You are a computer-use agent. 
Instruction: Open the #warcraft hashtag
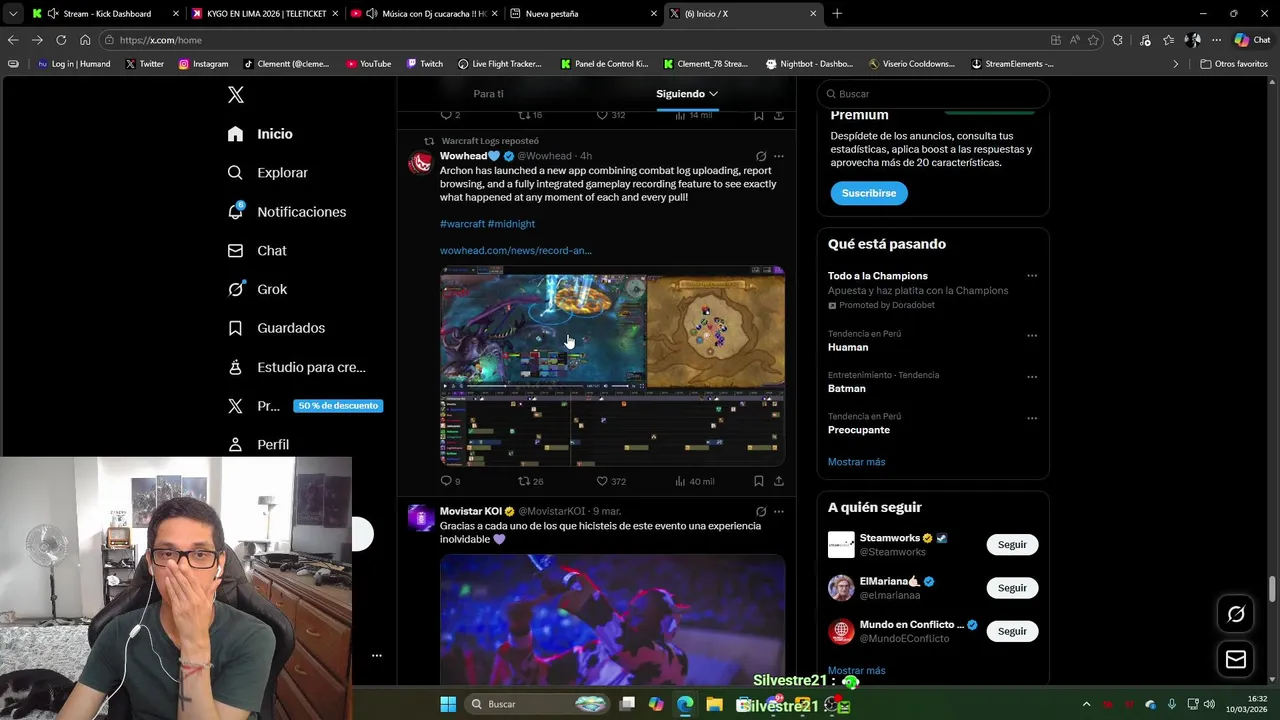[x=462, y=224]
